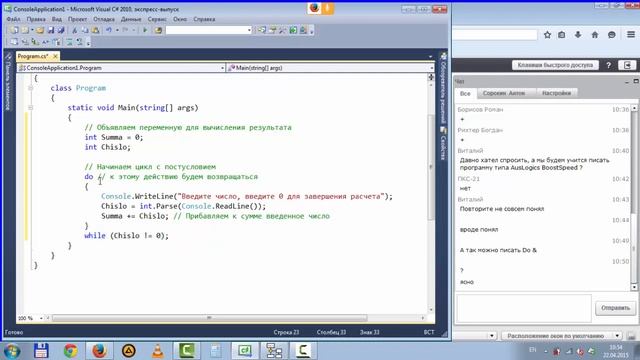Click the question mark help icon
This screenshot has width=640, height=360.
tap(609, 65)
